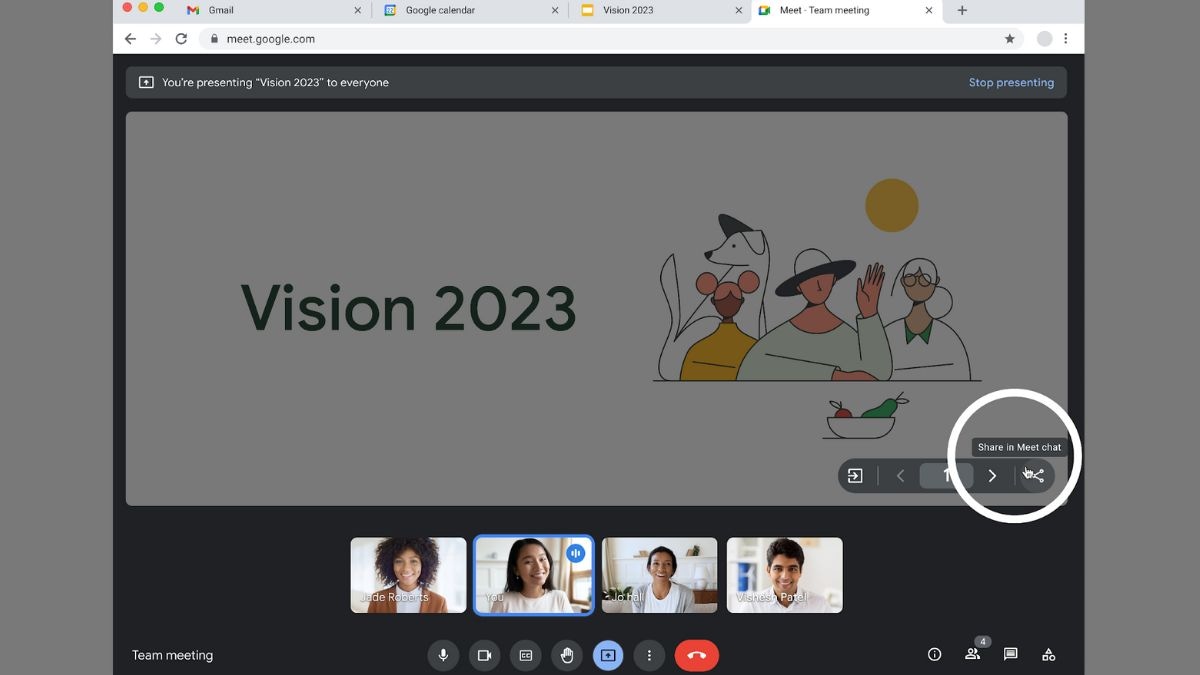Mute microphone in meeting controls

click(443, 655)
